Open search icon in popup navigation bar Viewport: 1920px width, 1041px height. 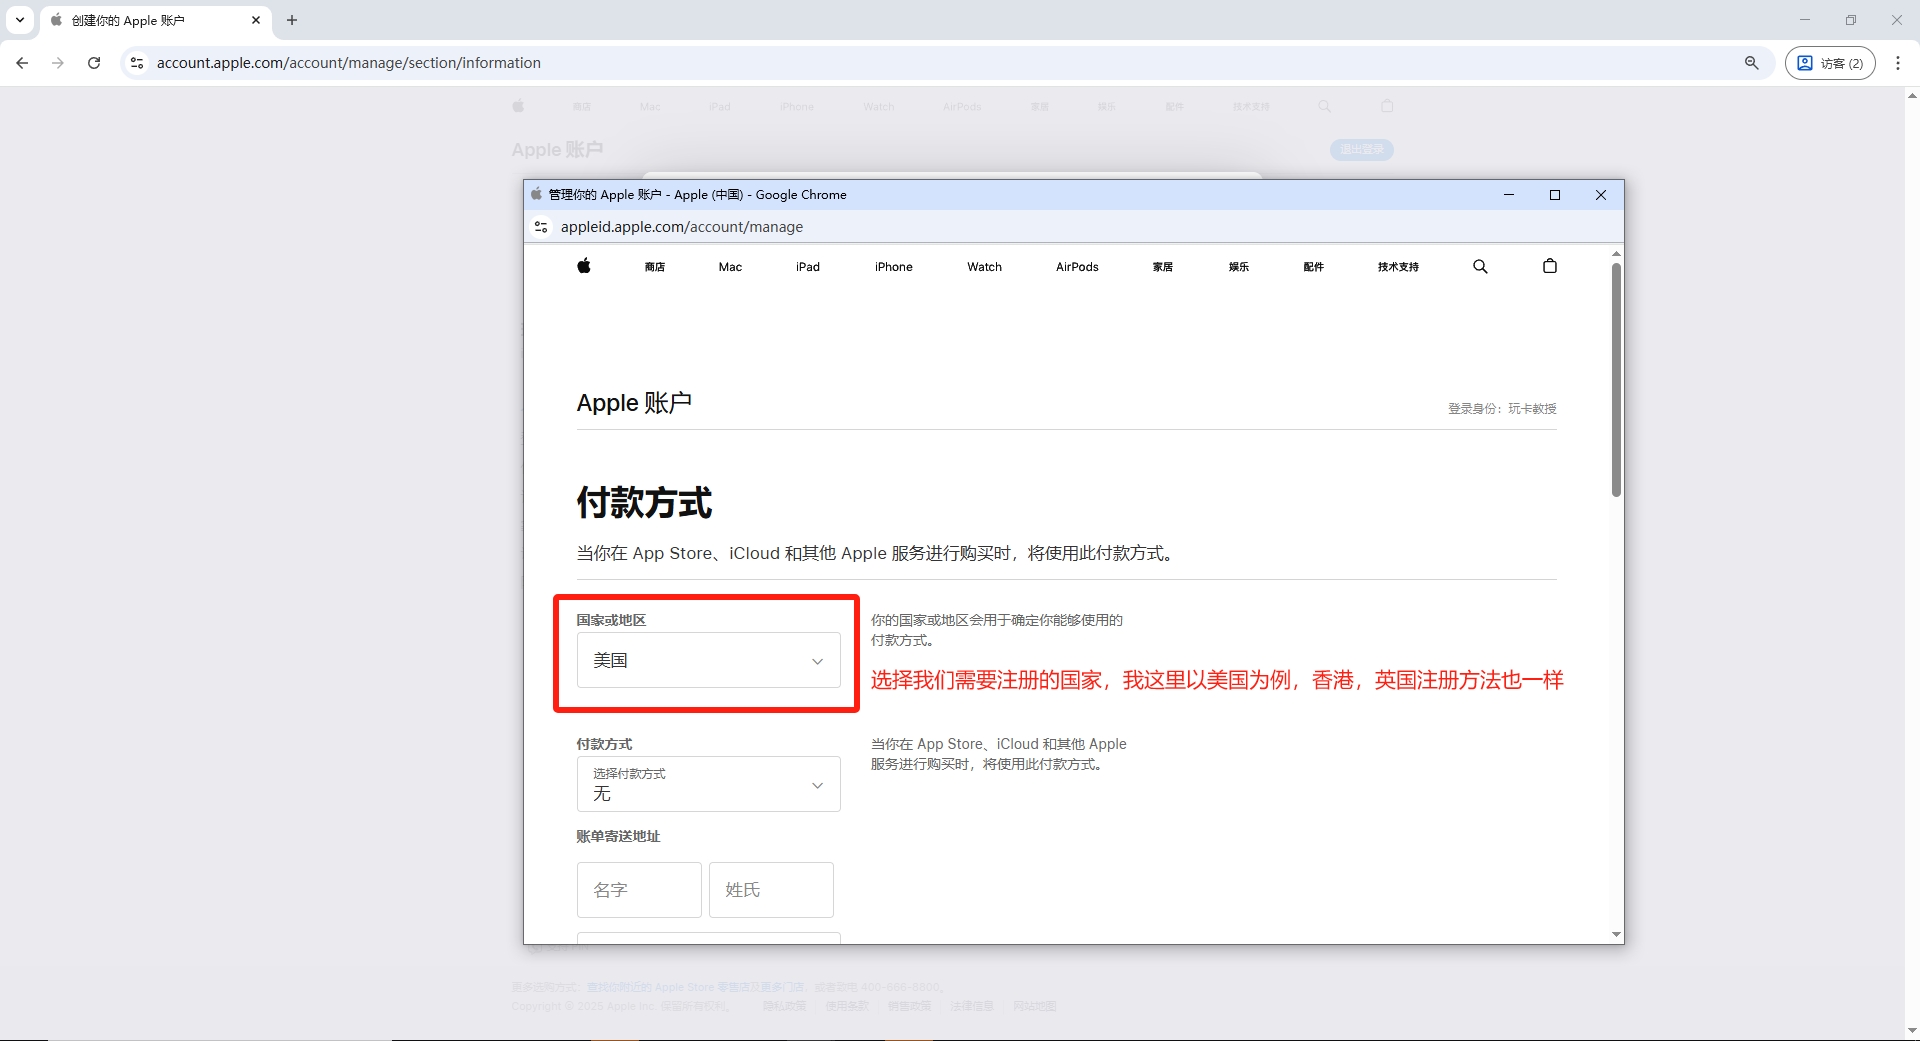[1480, 266]
